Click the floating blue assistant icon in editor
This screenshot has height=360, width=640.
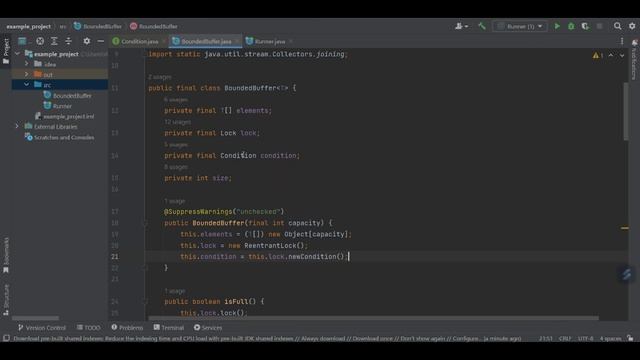coord(626,274)
